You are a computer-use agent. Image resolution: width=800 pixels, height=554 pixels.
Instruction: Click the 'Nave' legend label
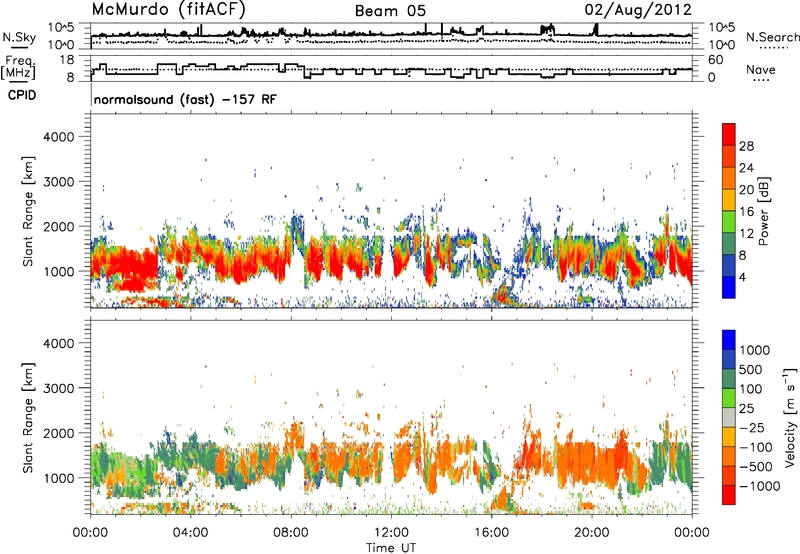pyautogui.click(x=761, y=70)
